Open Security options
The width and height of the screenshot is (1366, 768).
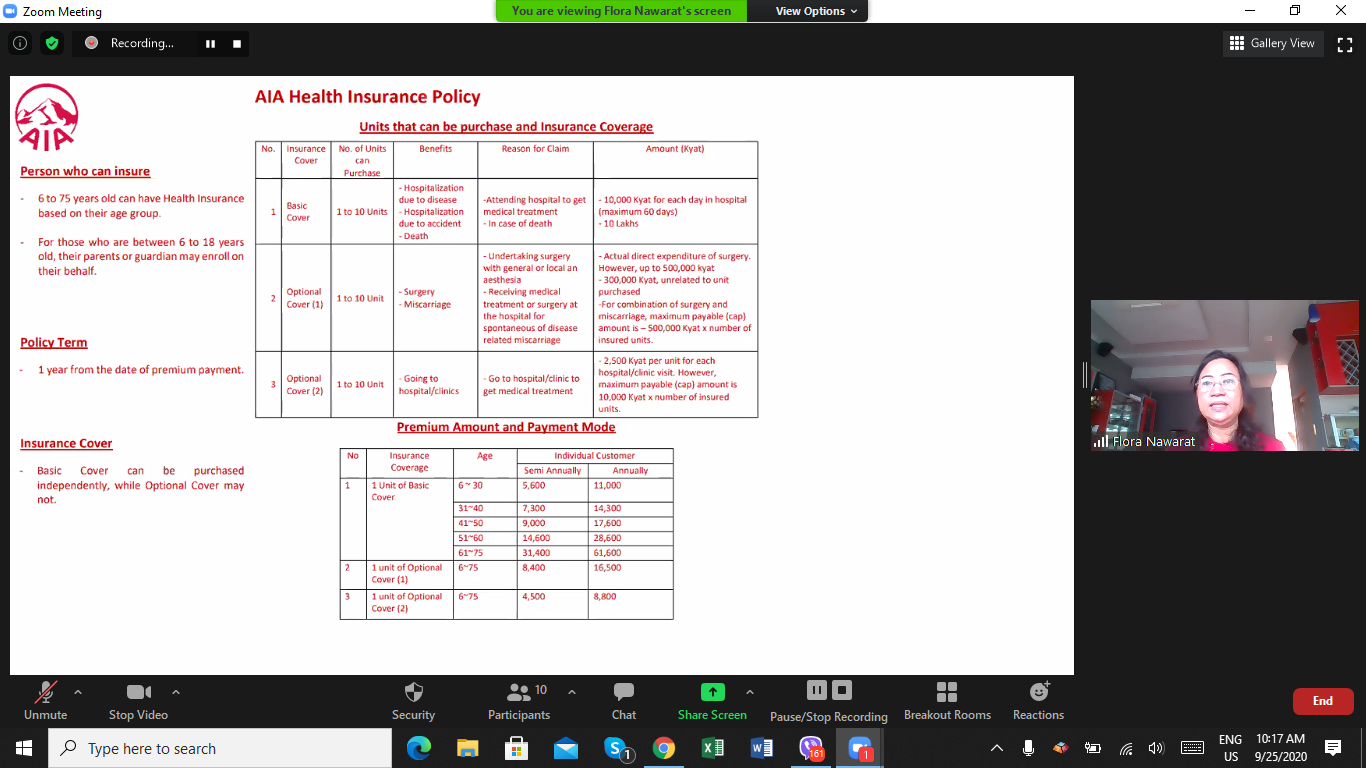coord(413,701)
